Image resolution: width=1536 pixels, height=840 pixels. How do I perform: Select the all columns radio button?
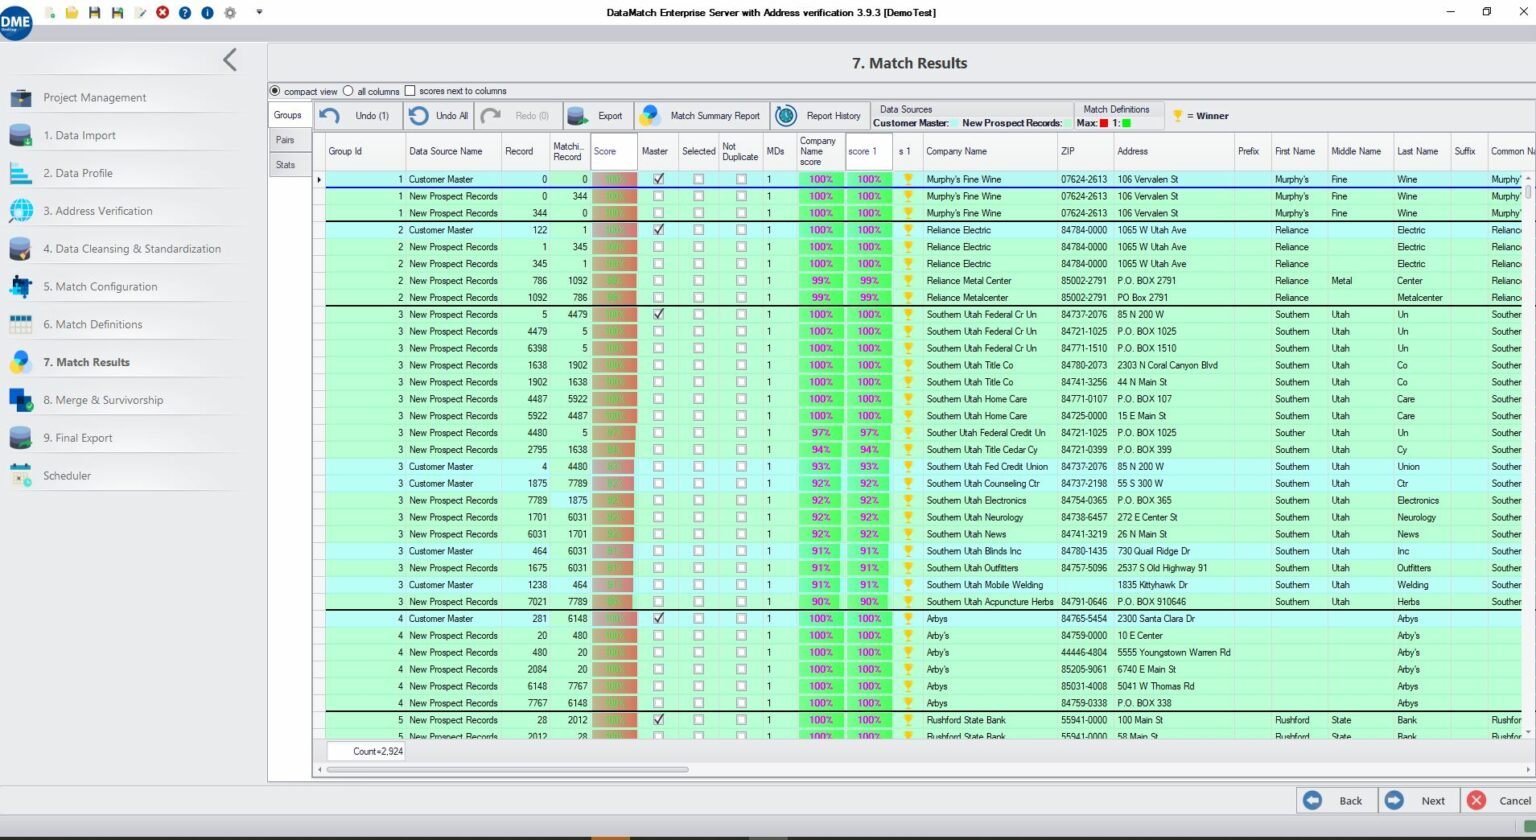pyautogui.click(x=348, y=90)
